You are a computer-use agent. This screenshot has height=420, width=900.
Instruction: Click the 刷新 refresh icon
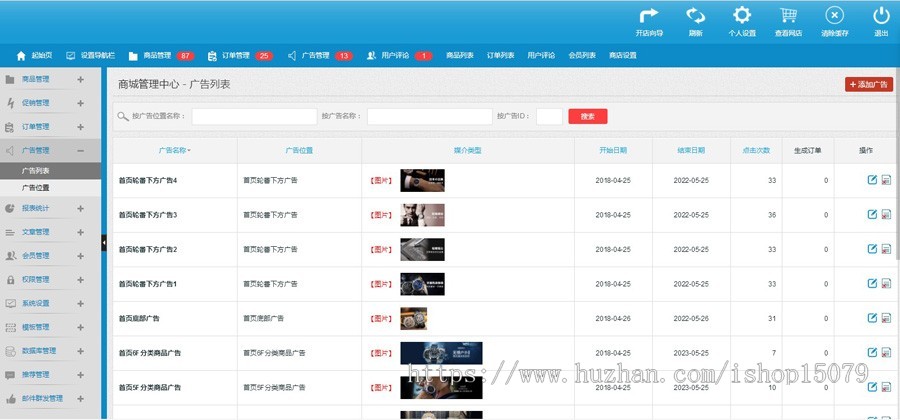tap(696, 15)
